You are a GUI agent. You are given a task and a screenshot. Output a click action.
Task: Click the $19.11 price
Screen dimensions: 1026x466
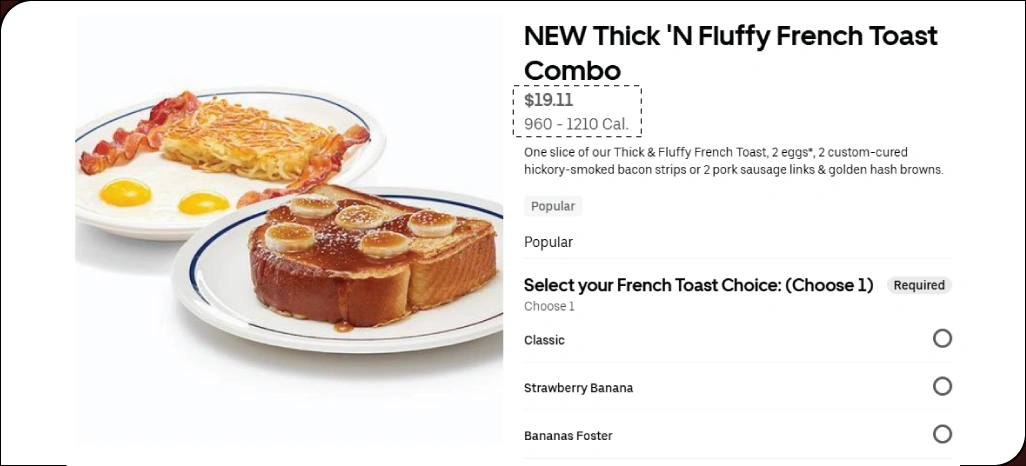click(549, 100)
